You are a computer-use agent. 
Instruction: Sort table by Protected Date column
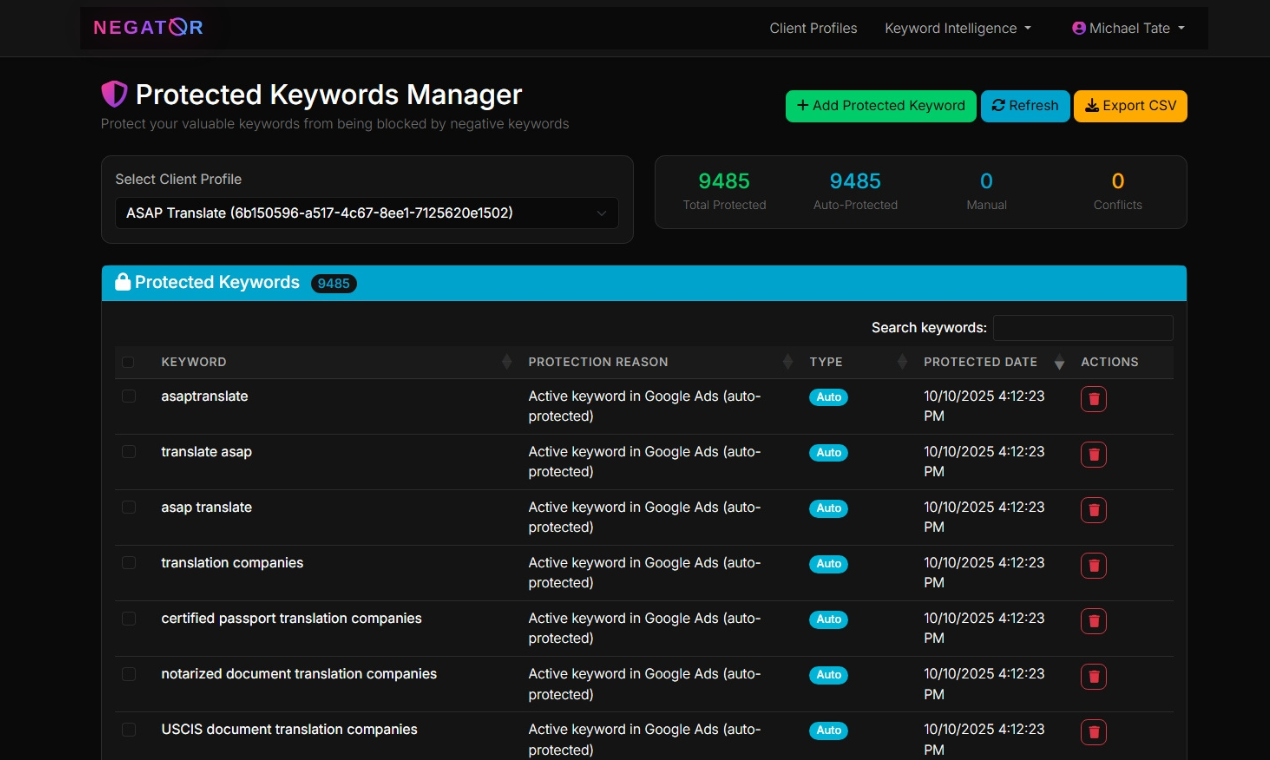pos(980,362)
